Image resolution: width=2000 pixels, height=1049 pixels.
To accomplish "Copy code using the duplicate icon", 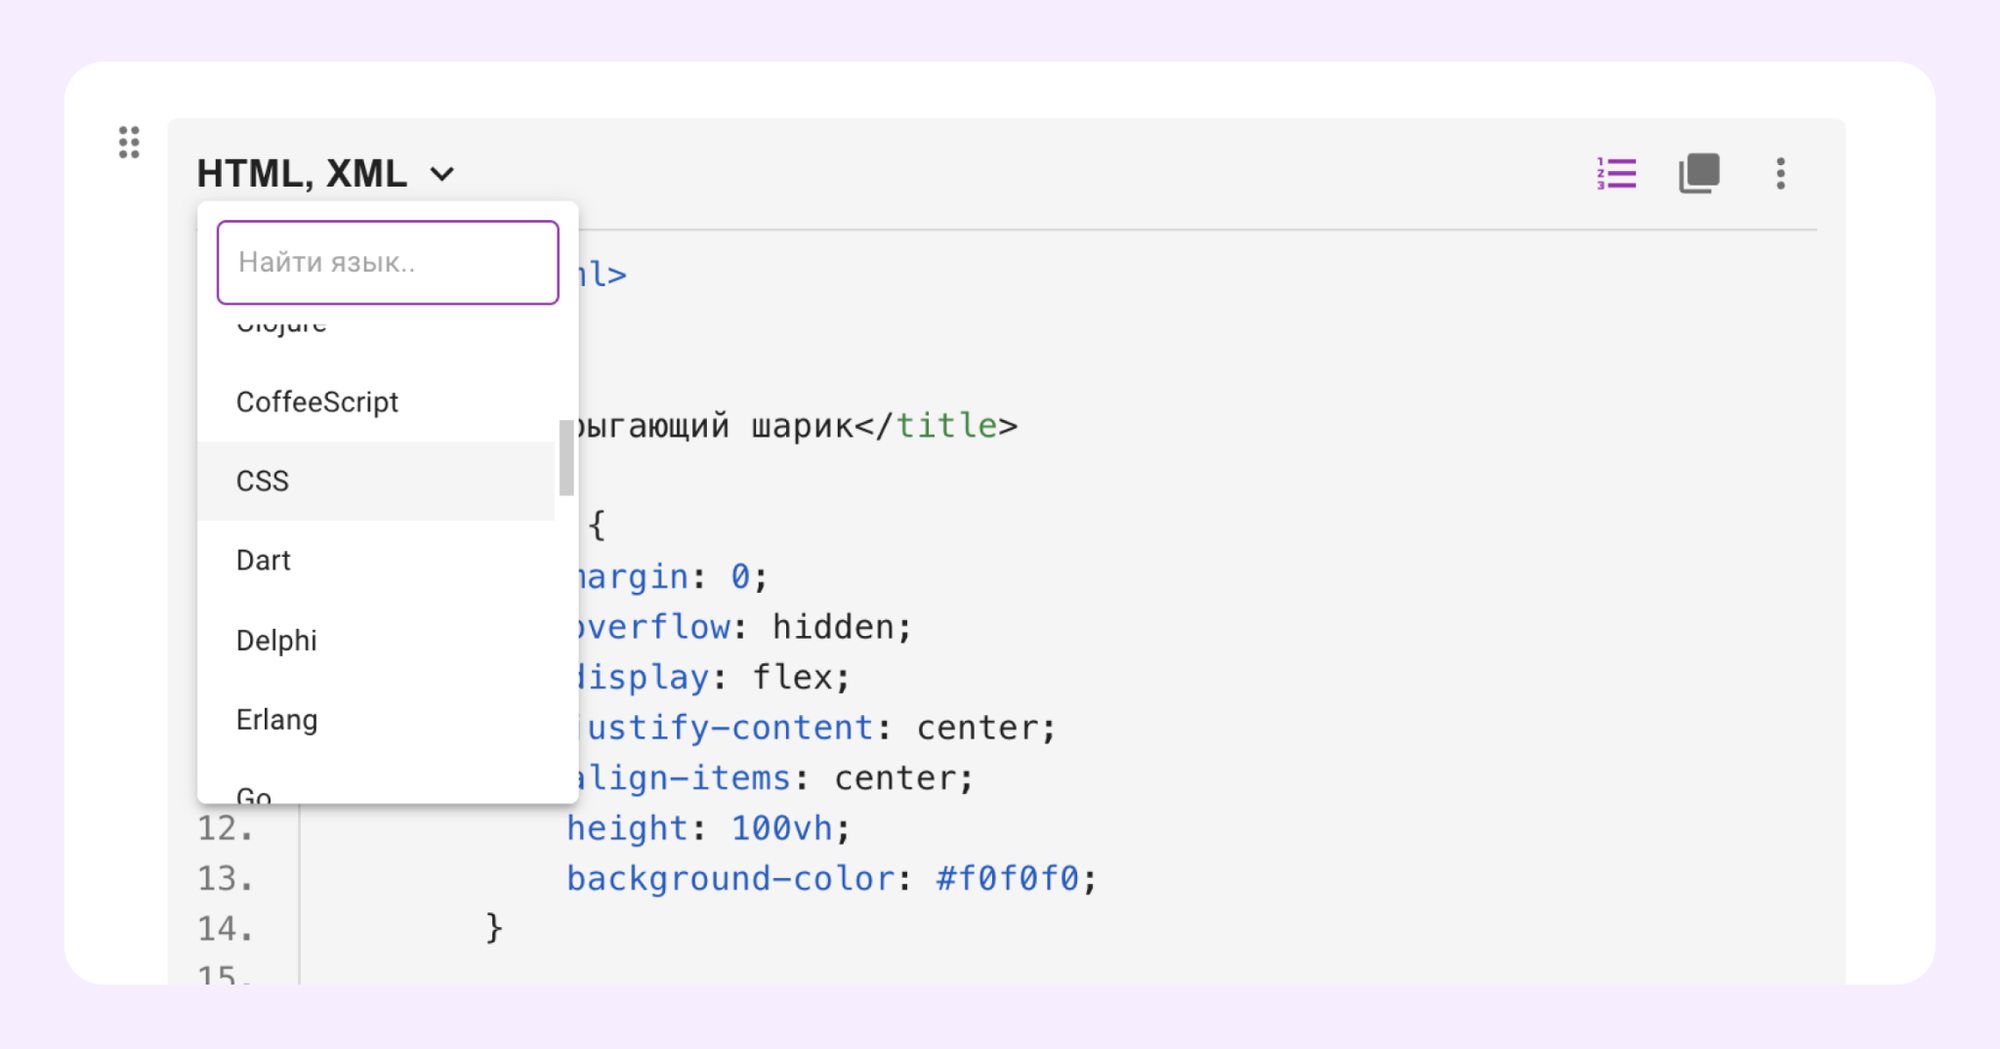I will click(x=1698, y=174).
